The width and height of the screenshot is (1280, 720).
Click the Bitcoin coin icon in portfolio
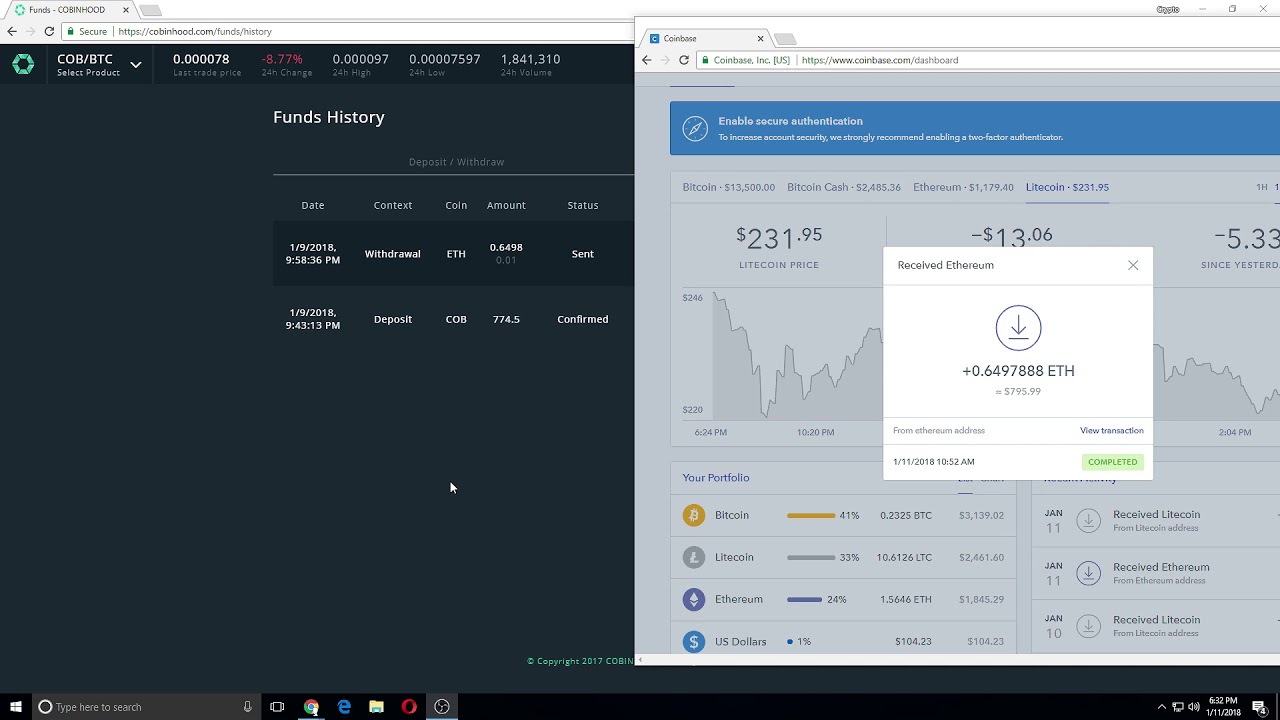pos(693,515)
